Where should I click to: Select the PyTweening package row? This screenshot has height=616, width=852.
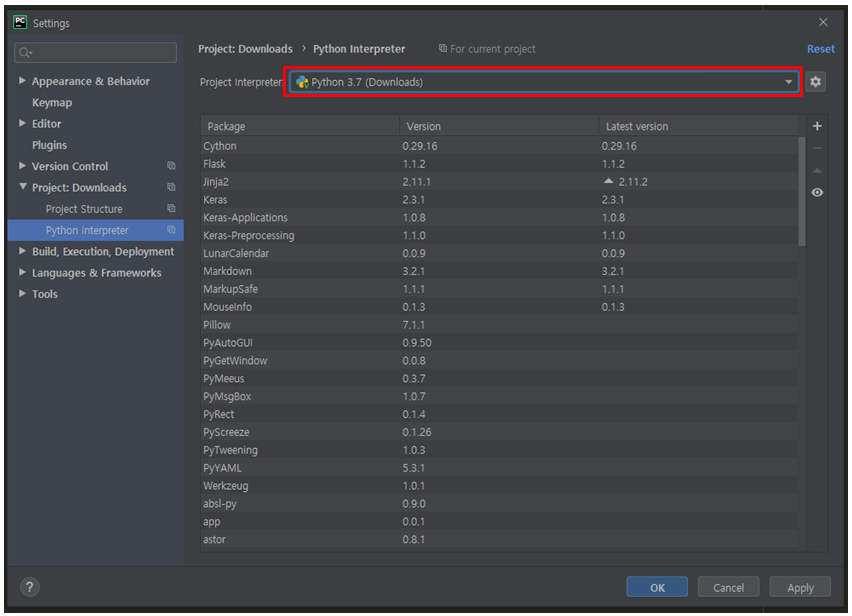tap(499, 450)
